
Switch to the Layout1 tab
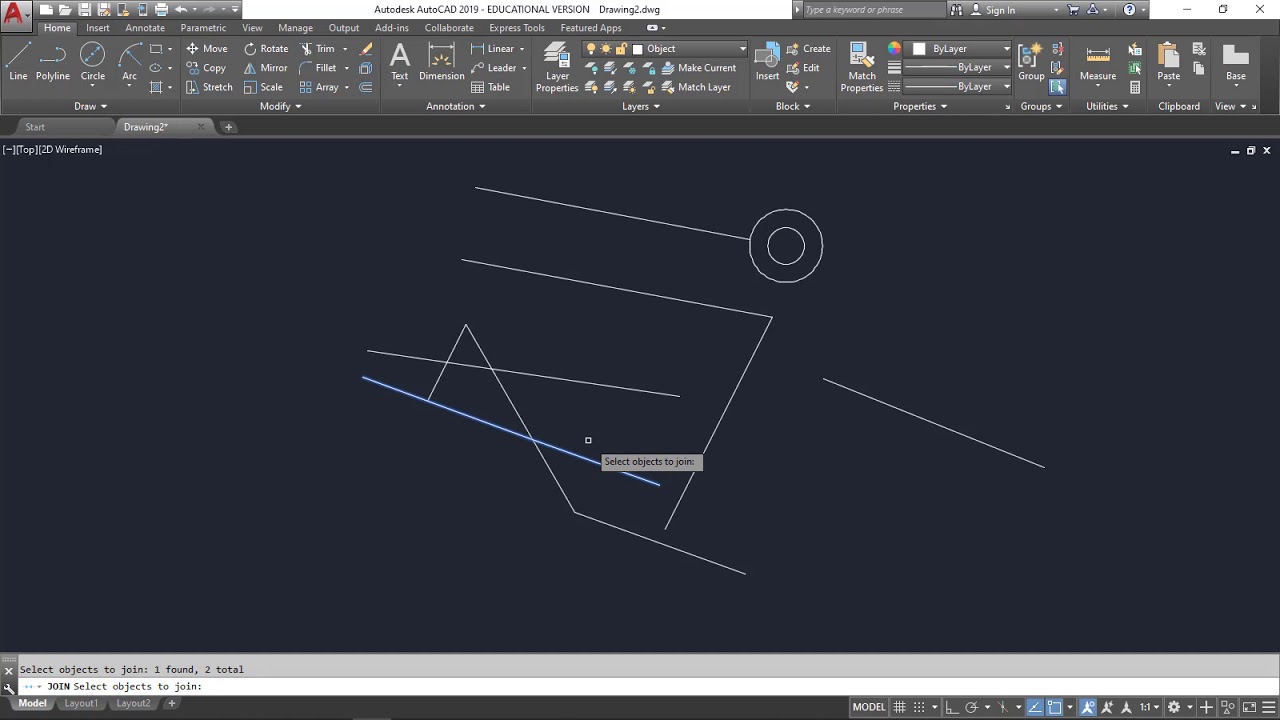pos(81,704)
